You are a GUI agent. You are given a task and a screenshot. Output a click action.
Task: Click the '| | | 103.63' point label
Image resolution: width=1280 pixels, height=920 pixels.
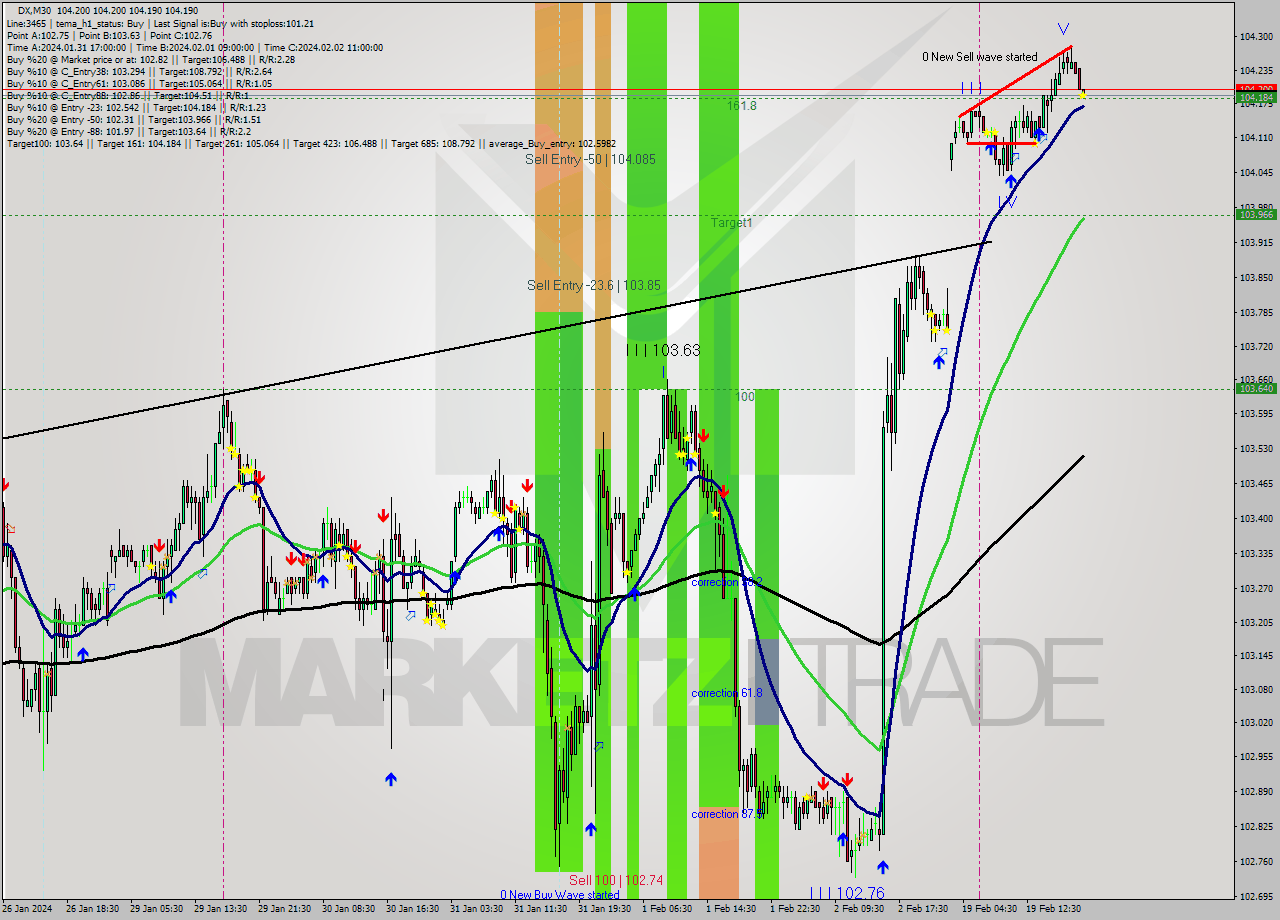coord(663,350)
